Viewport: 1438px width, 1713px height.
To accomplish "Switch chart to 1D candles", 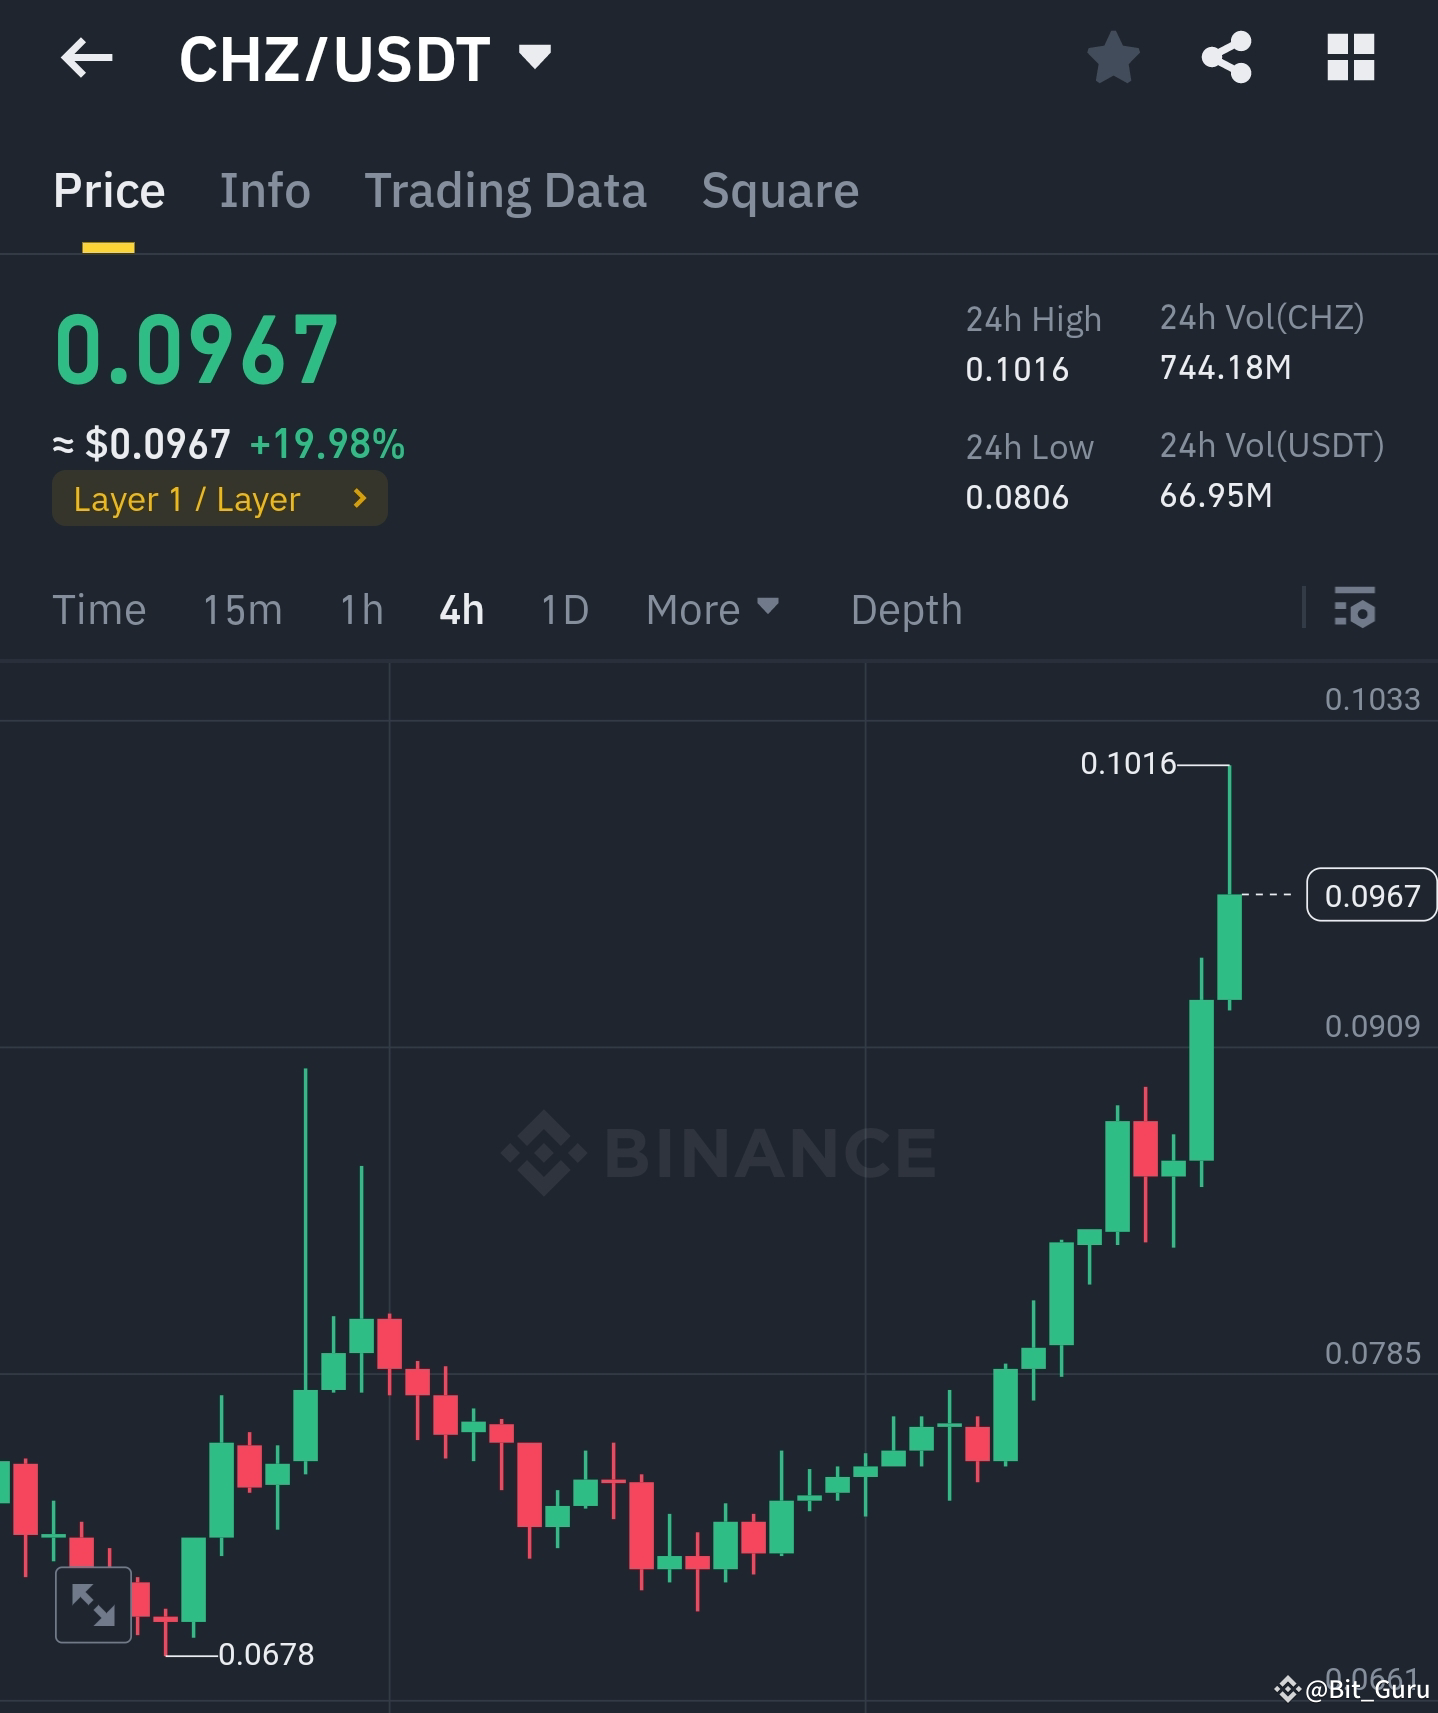I will pyautogui.click(x=563, y=609).
